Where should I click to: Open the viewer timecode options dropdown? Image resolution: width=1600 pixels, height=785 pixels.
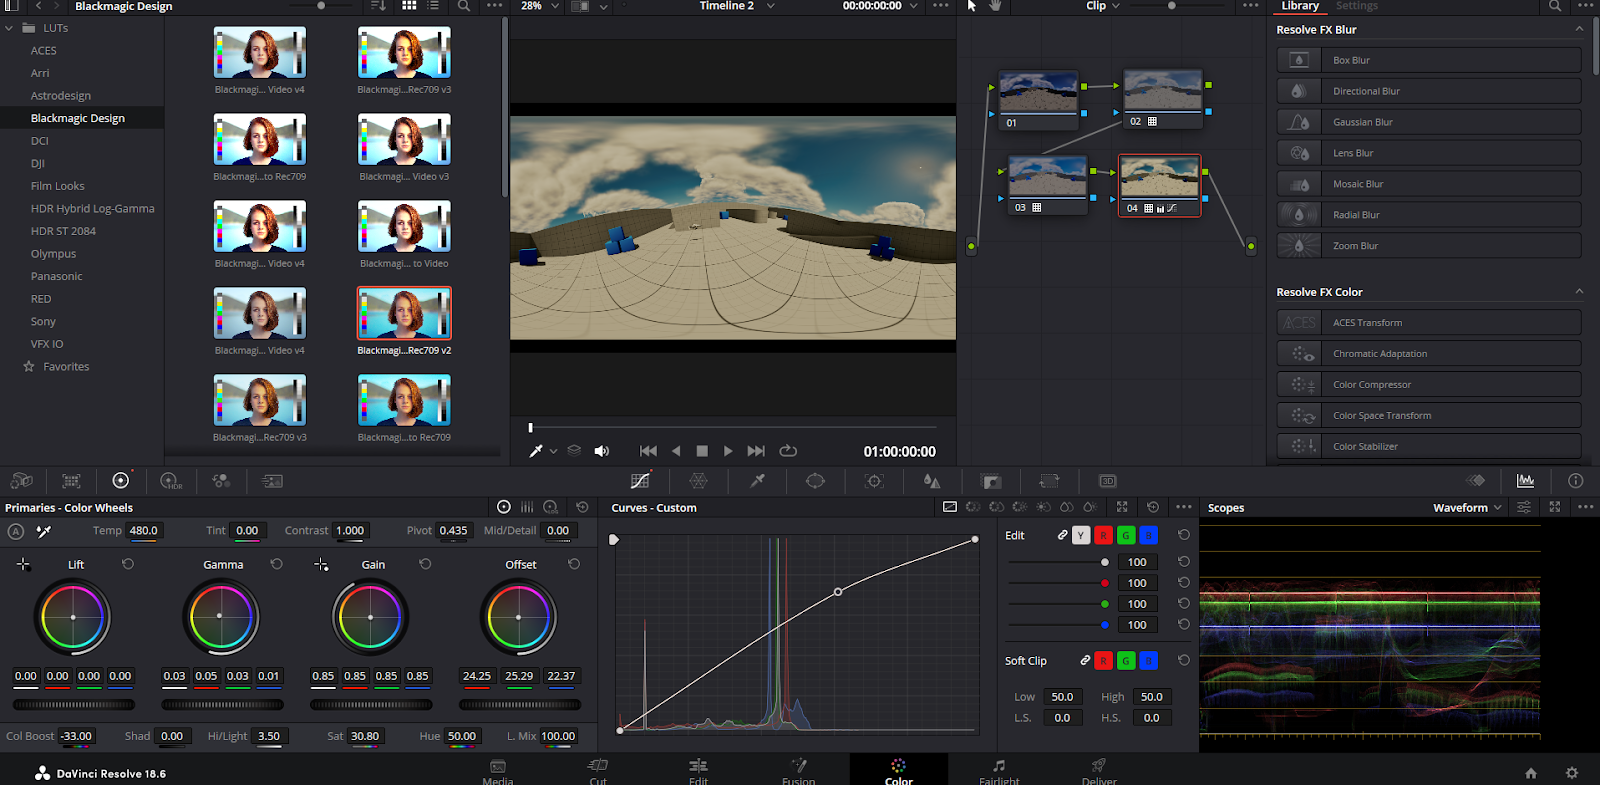click(x=913, y=6)
